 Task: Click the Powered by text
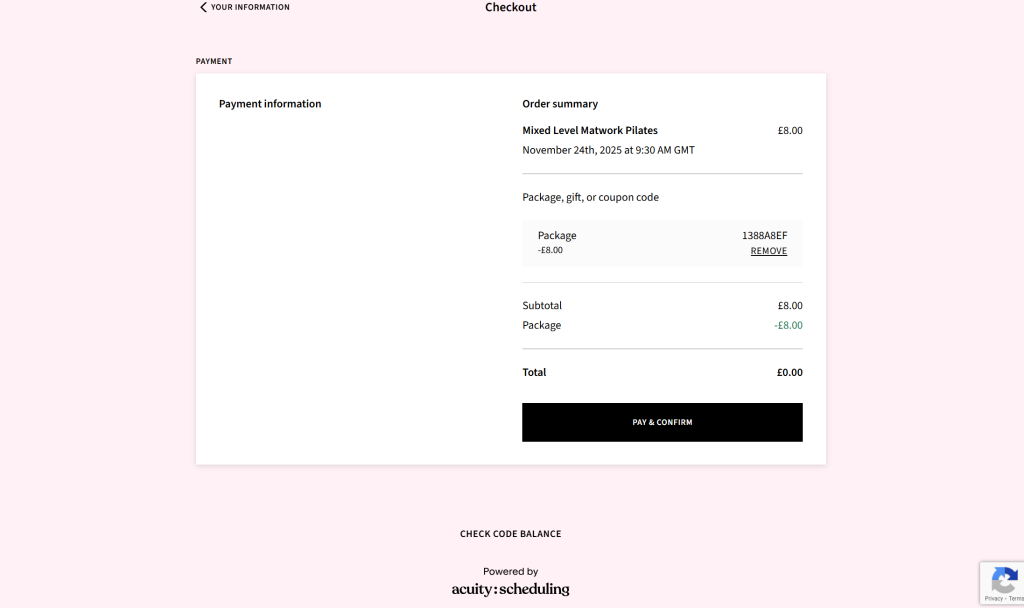(x=510, y=572)
